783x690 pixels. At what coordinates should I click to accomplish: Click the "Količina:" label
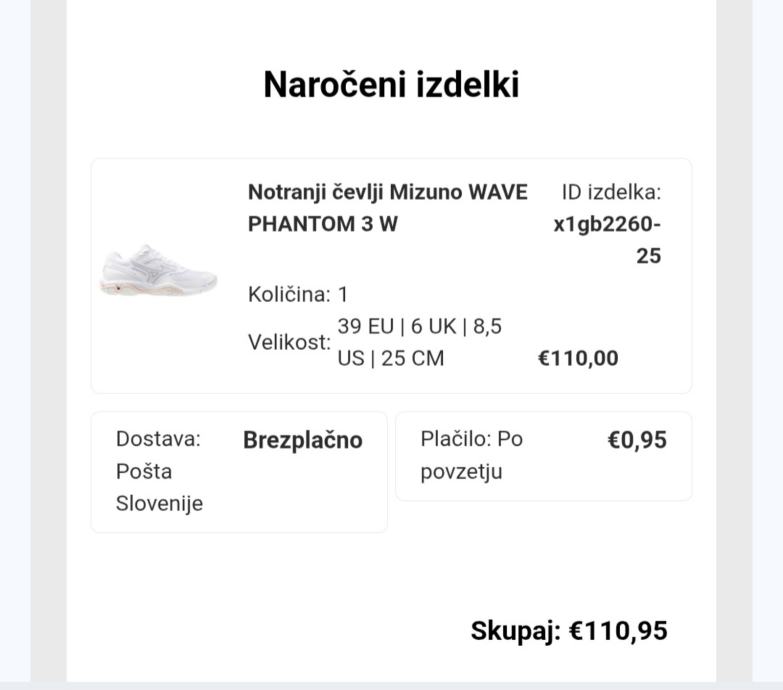click(289, 294)
